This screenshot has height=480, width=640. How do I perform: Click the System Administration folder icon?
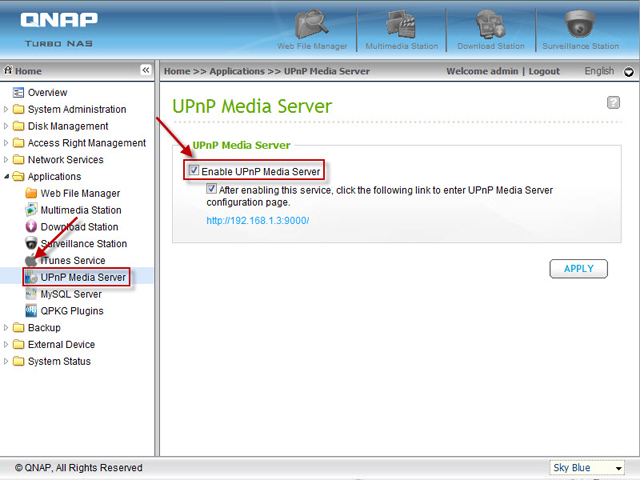18,109
